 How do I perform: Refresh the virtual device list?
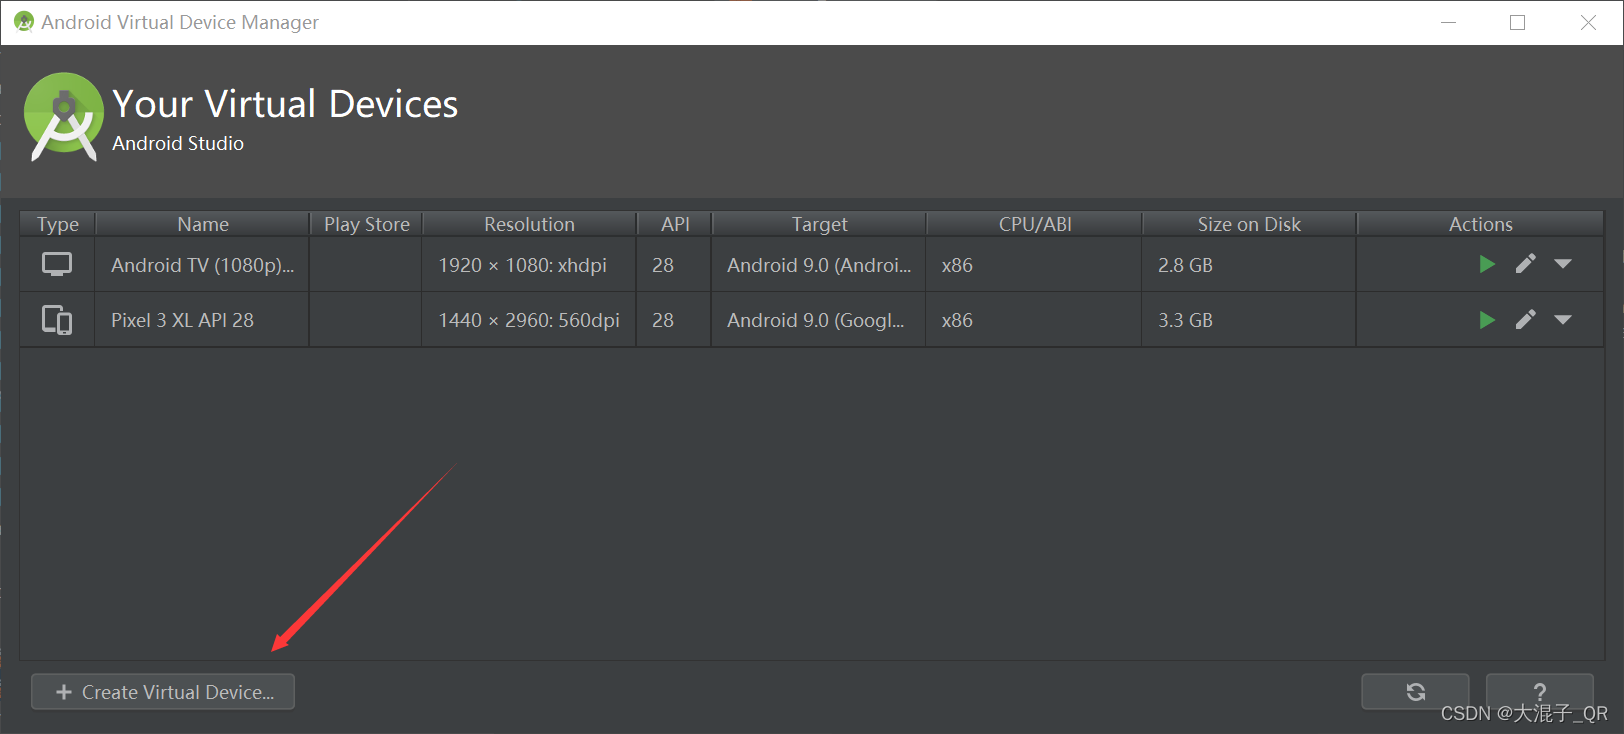[x=1415, y=692]
